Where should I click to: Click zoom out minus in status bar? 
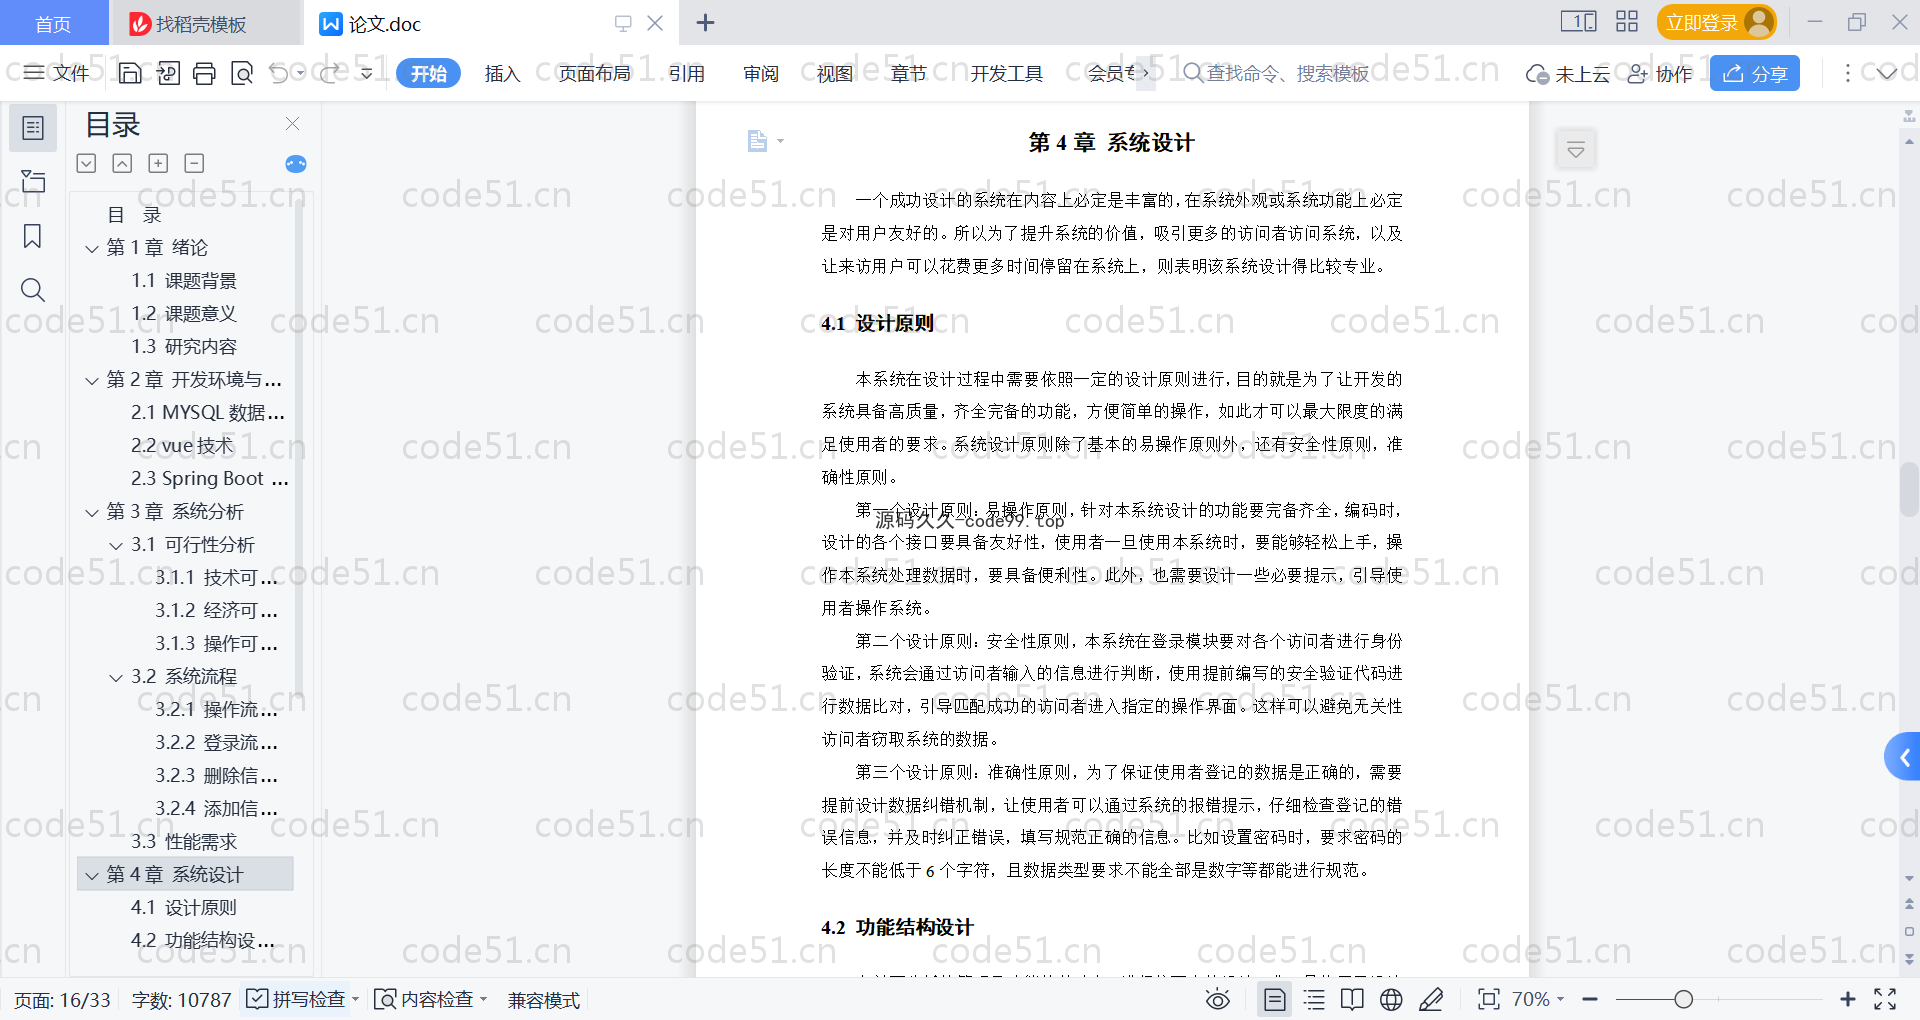pyautogui.click(x=1590, y=999)
